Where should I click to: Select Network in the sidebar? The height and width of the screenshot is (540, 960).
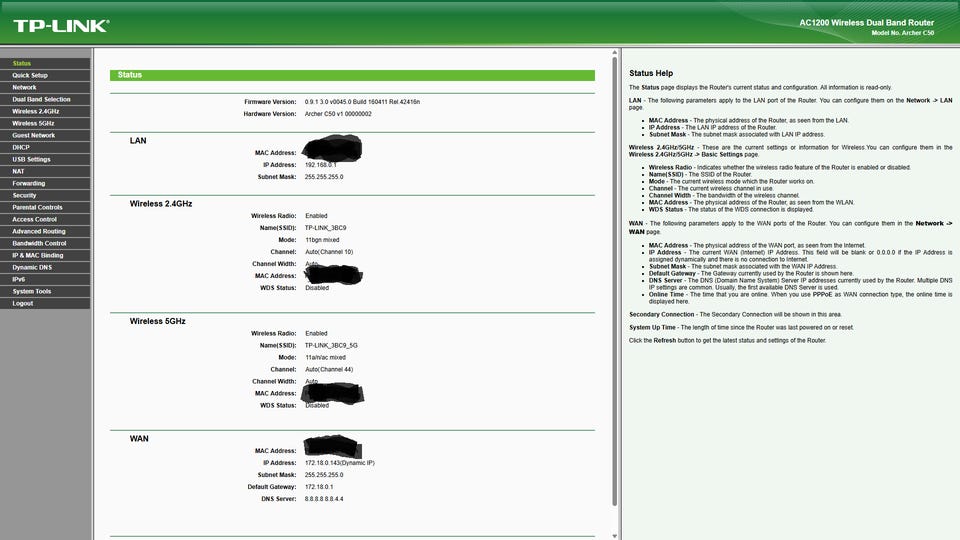(x=45, y=88)
